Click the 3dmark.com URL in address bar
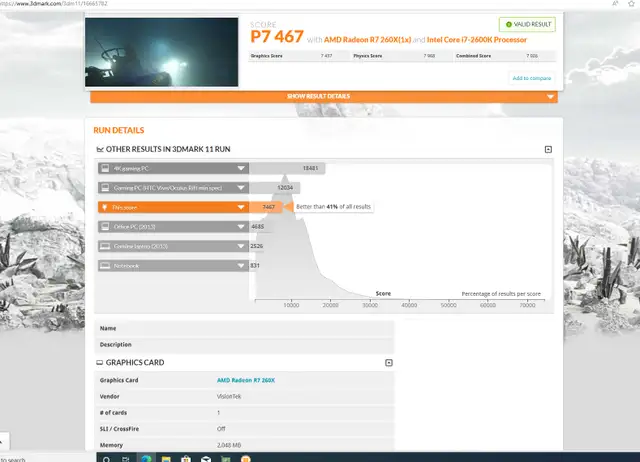This screenshot has height=462, width=640. [x=54, y=4]
